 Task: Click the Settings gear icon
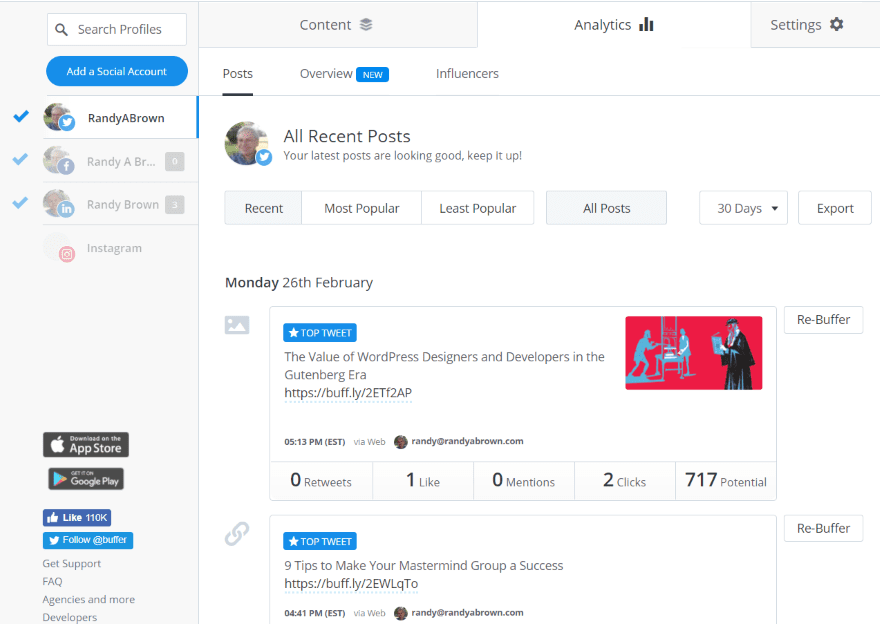coord(837,25)
